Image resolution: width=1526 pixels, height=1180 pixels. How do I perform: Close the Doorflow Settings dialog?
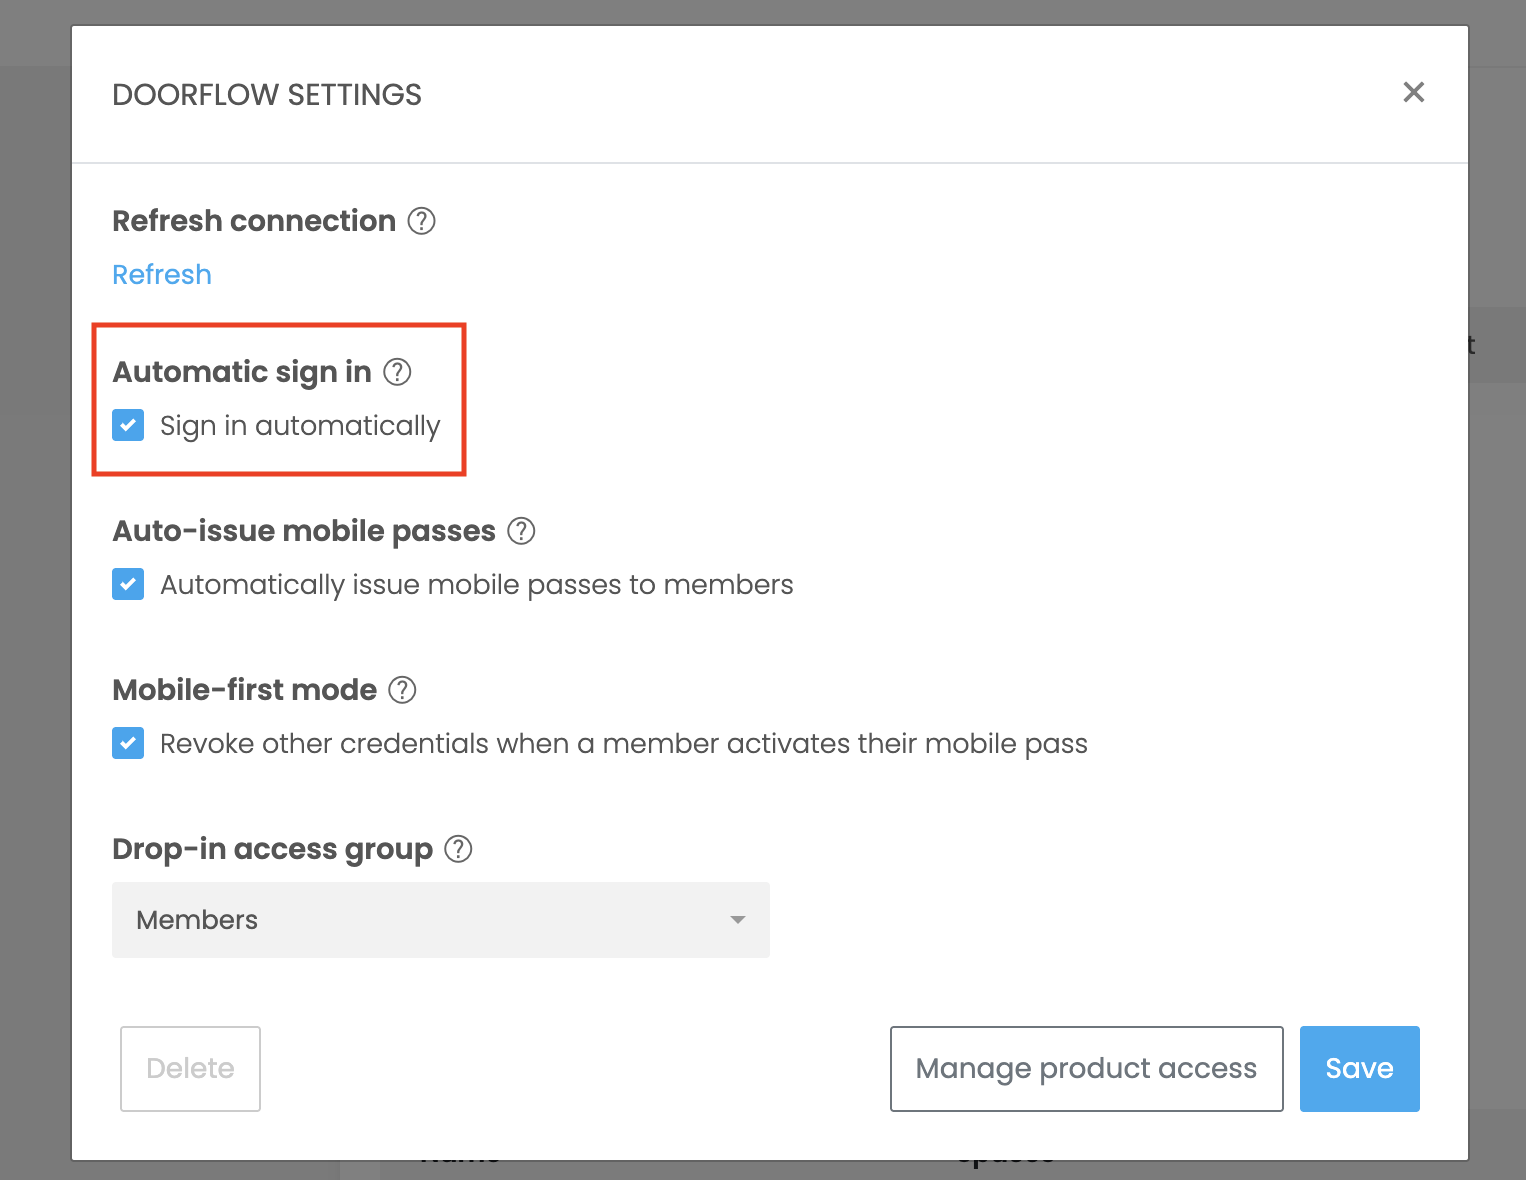pos(1413,93)
